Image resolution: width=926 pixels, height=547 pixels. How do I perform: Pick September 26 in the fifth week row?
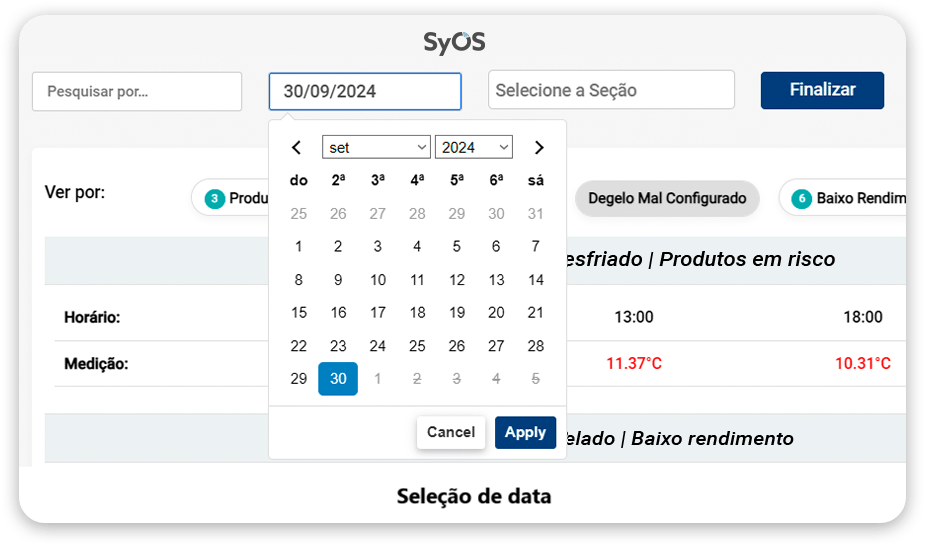[x=457, y=346]
